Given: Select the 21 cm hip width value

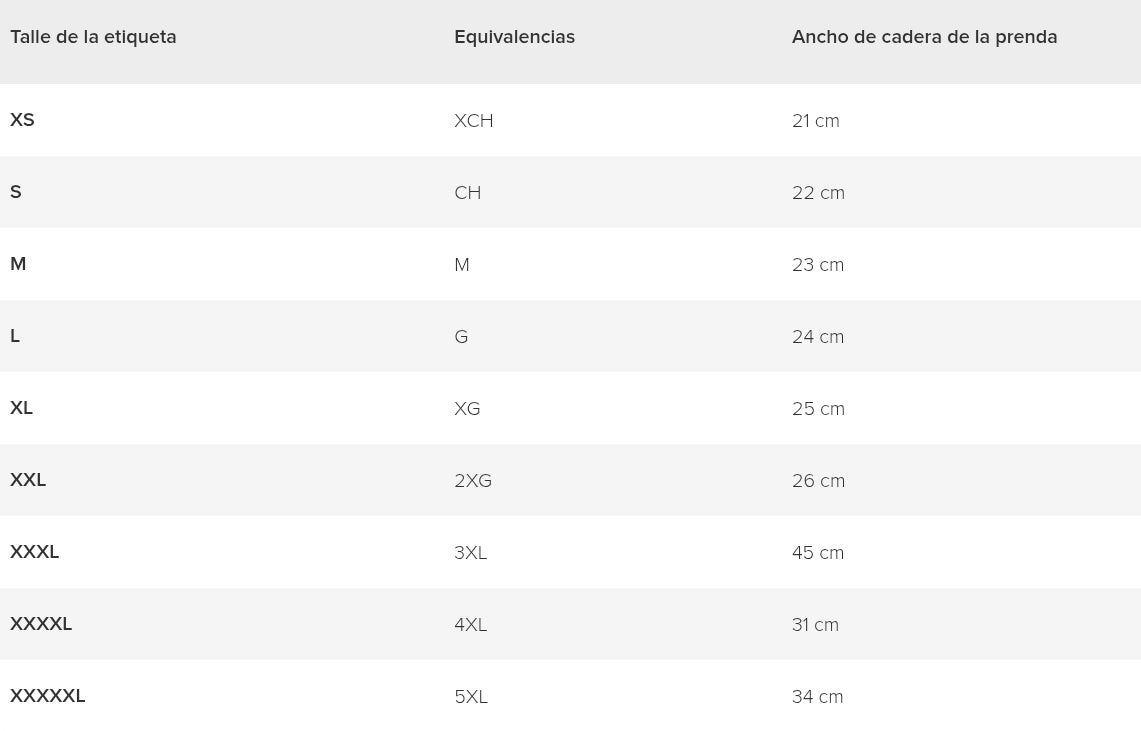Looking at the screenshot, I should point(815,121).
